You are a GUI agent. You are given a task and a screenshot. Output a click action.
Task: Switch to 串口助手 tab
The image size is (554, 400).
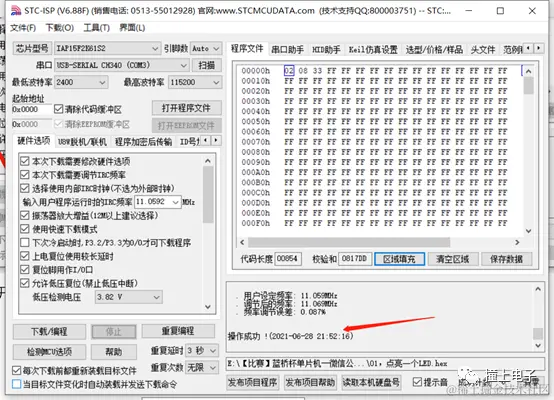pos(287,50)
